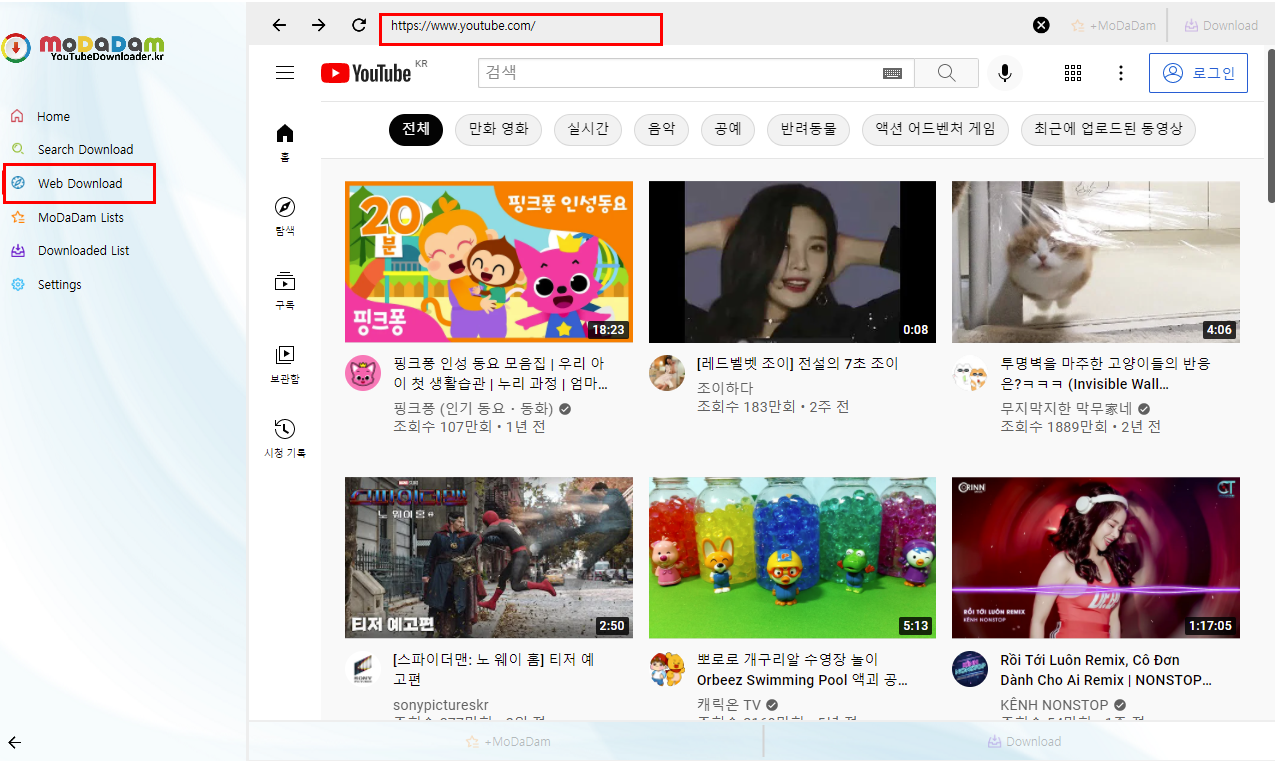Click Pinkfong channel avatar

pyautogui.click(x=363, y=373)
